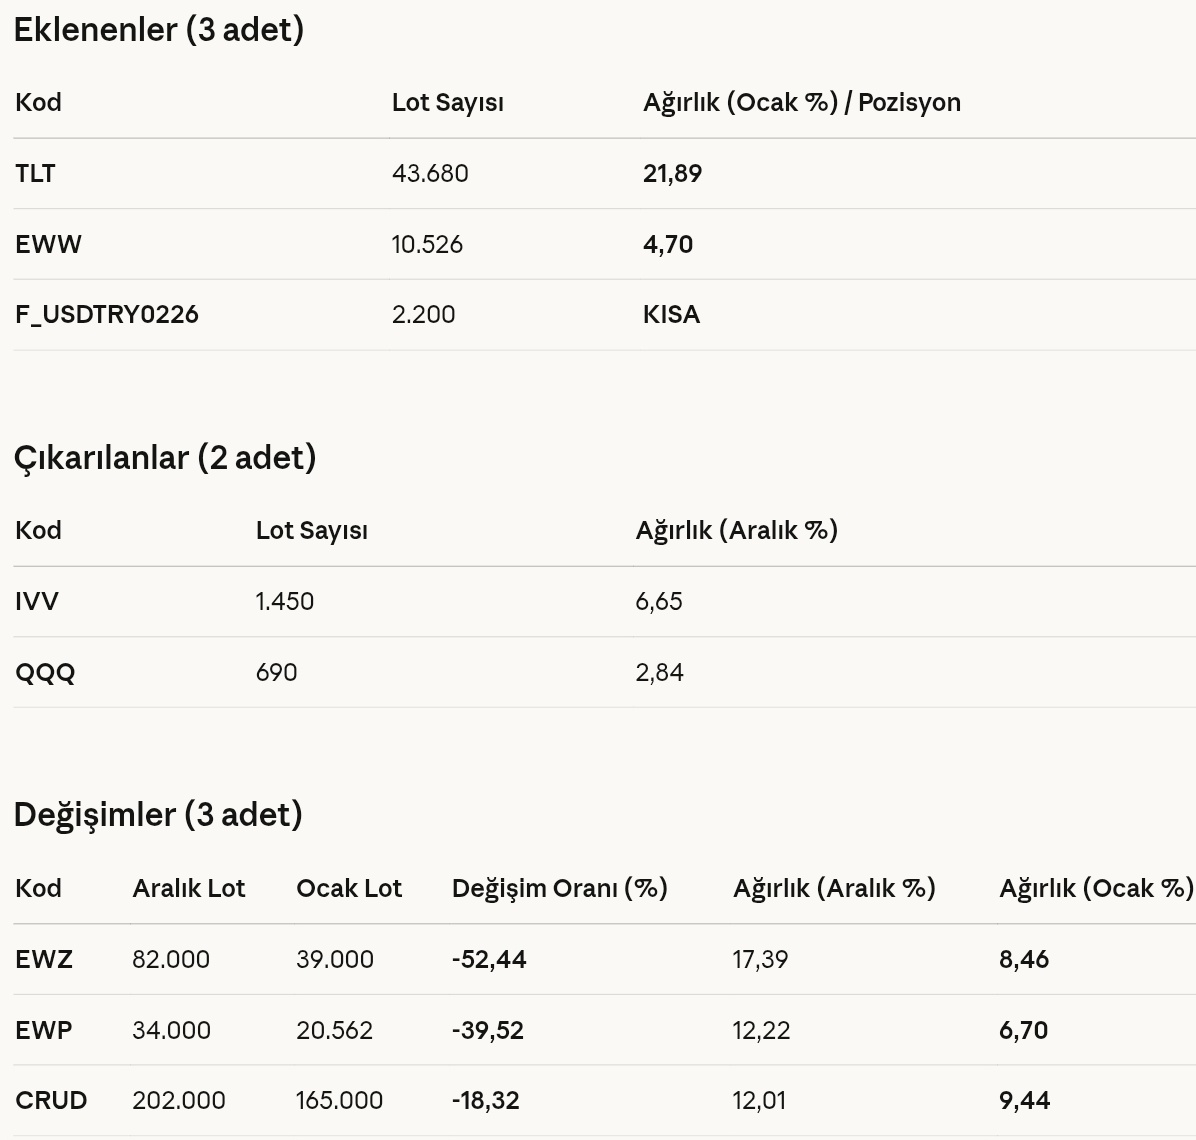The height and width of the screenshot is (1140, 1196).
Task: Select the QQQ code cell
Action: (45, 673)
